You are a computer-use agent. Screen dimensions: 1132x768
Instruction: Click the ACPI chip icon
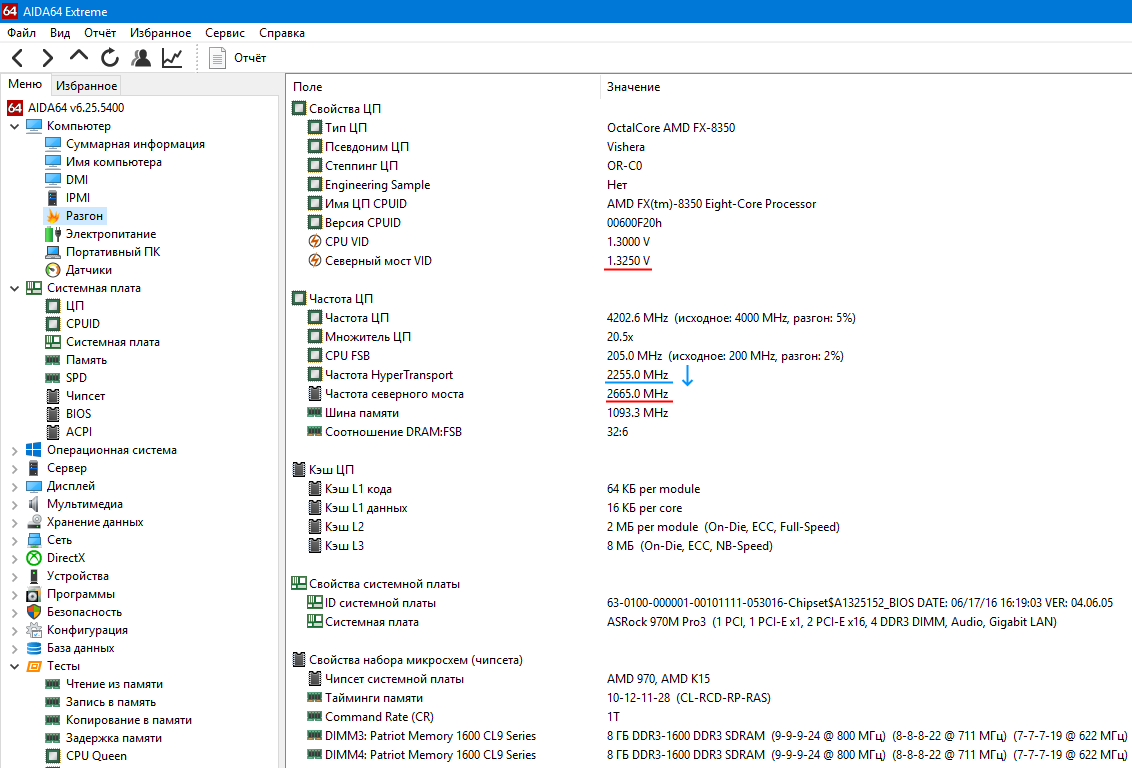coord(53,432)
